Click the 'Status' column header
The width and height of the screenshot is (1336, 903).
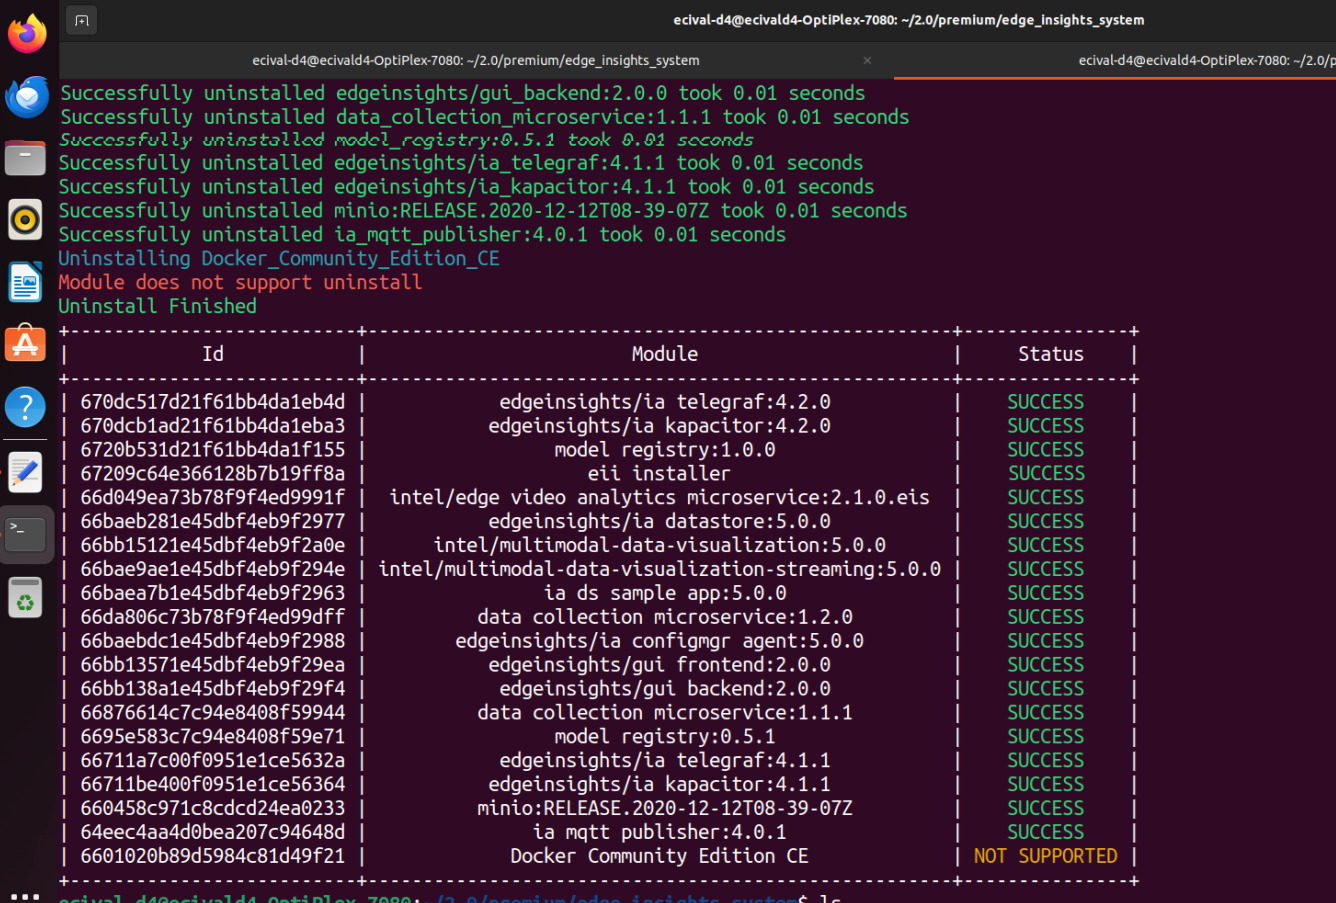(1051, 354)
